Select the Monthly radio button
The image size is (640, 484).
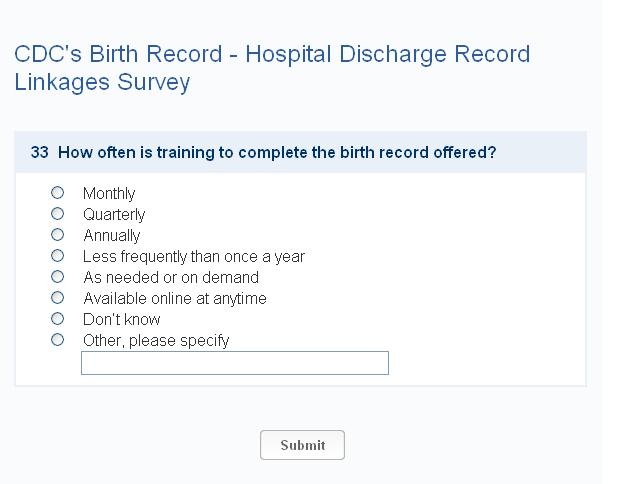click(58, 193)
